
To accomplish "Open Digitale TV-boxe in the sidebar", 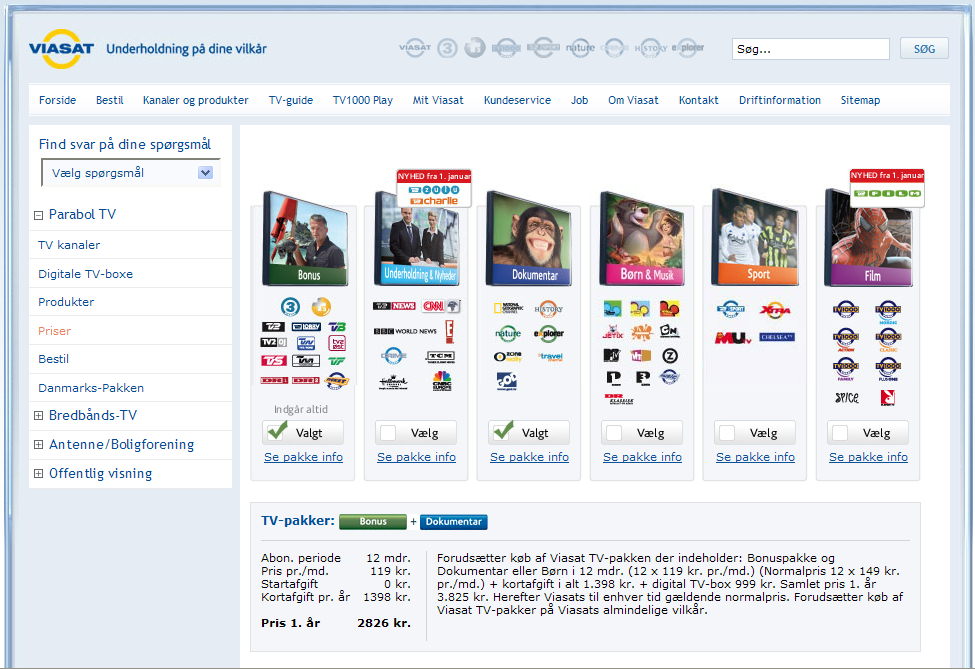I will (85, 274).
